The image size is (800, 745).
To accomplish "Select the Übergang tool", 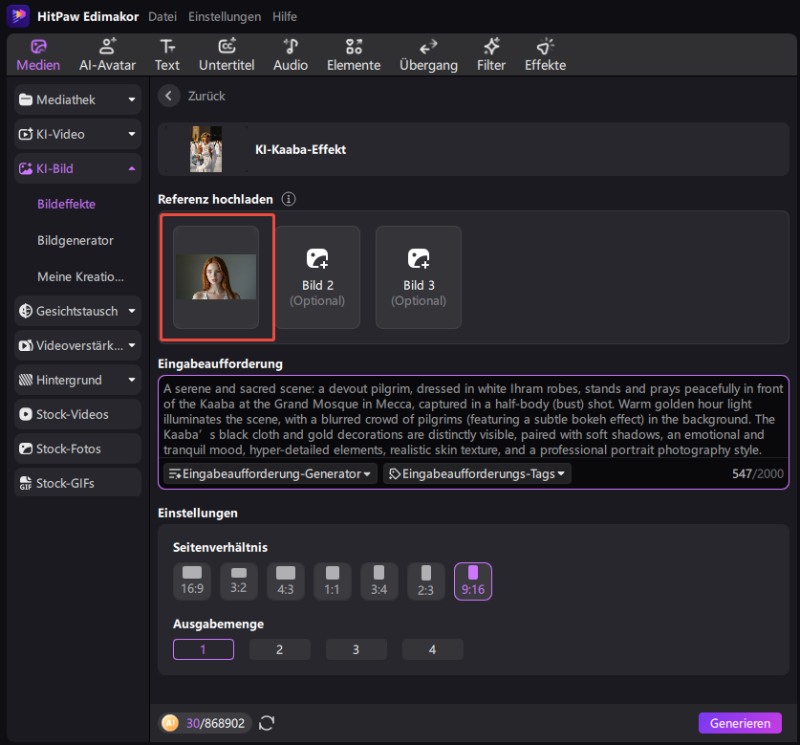I will click(428, 54).
